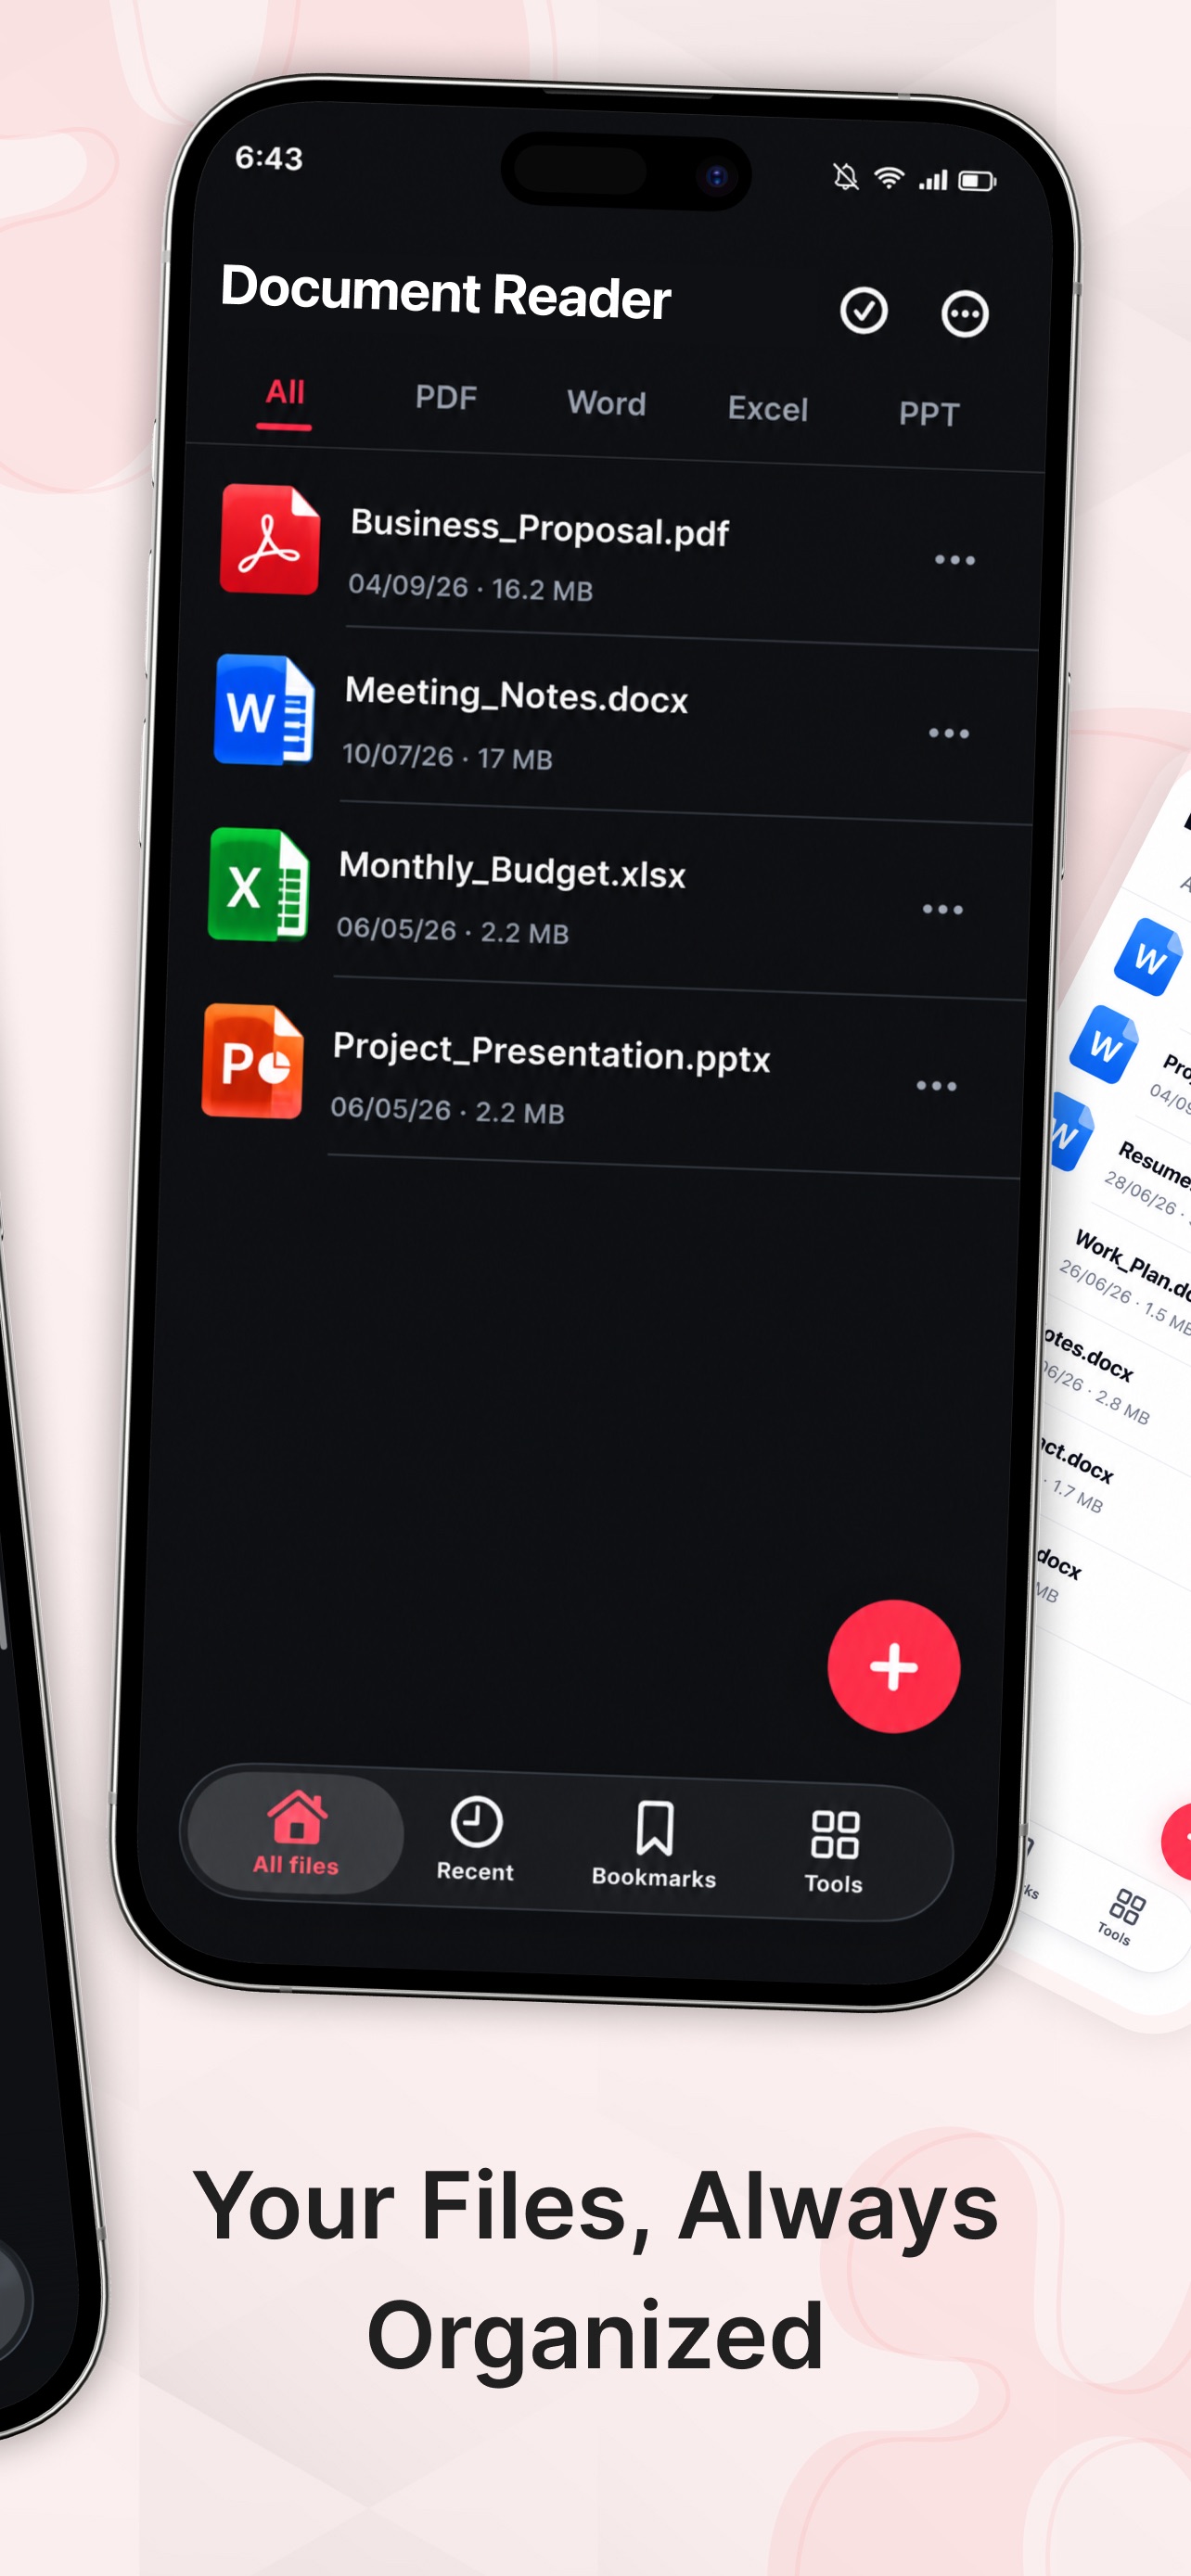The width and height of the screenshot is (1191, 2576).
Task: Select the Monthly_Budget.xlsx file name
Action: pyautogui.click(x=512, y=870)
